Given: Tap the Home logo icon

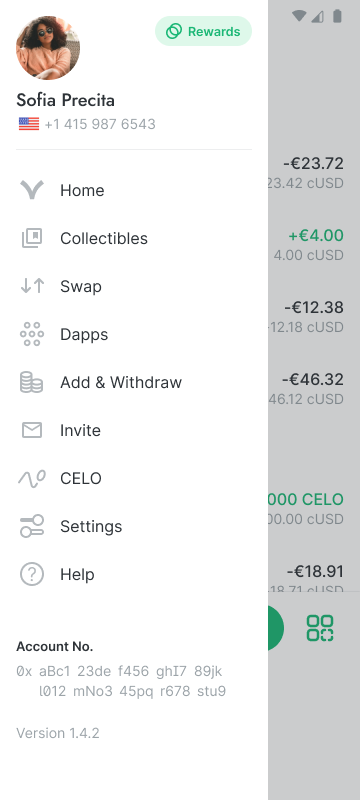Looking at the screenshot, I should 32,190.
